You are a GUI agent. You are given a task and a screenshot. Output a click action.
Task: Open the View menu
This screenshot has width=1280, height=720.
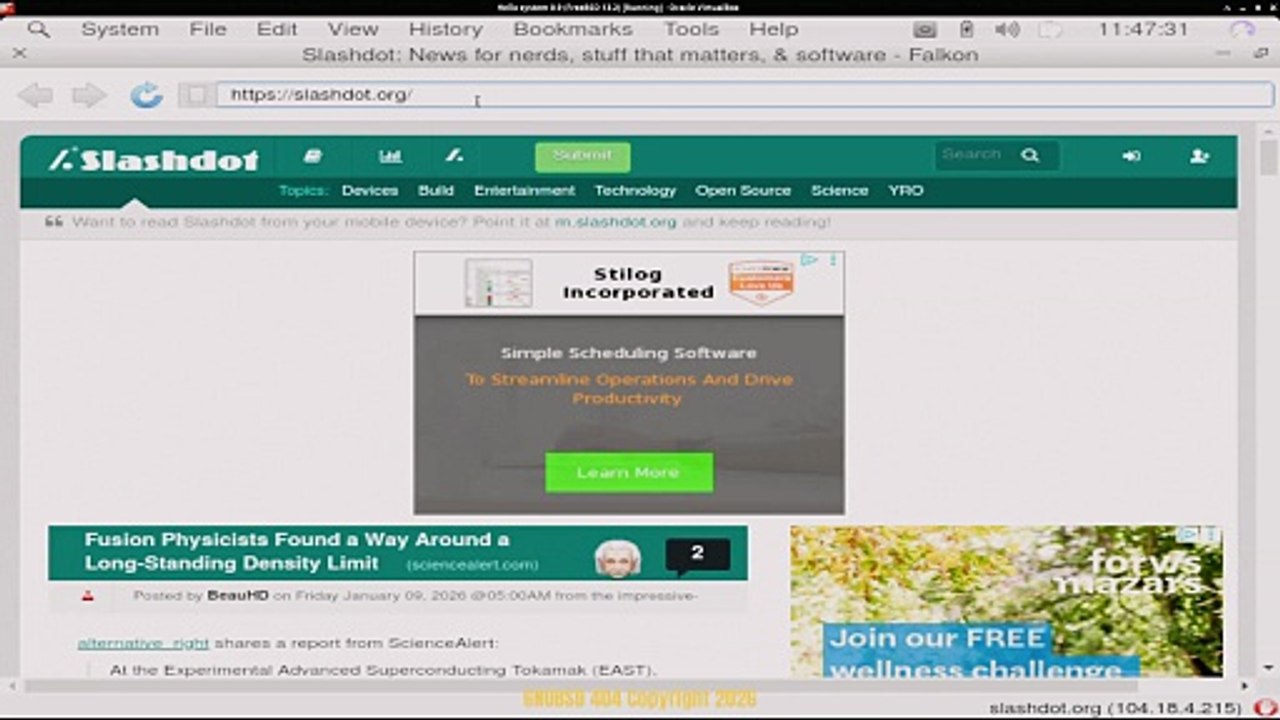pos(353,29)
